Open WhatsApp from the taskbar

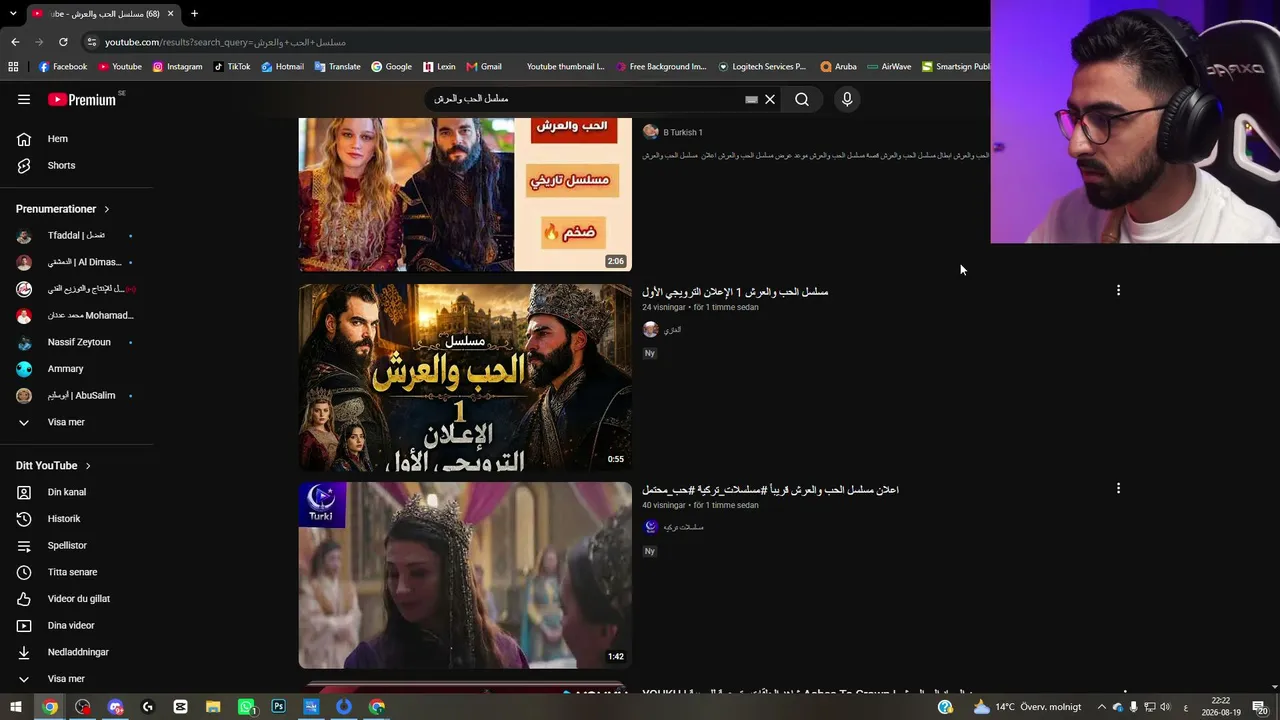tap(246, 707)
